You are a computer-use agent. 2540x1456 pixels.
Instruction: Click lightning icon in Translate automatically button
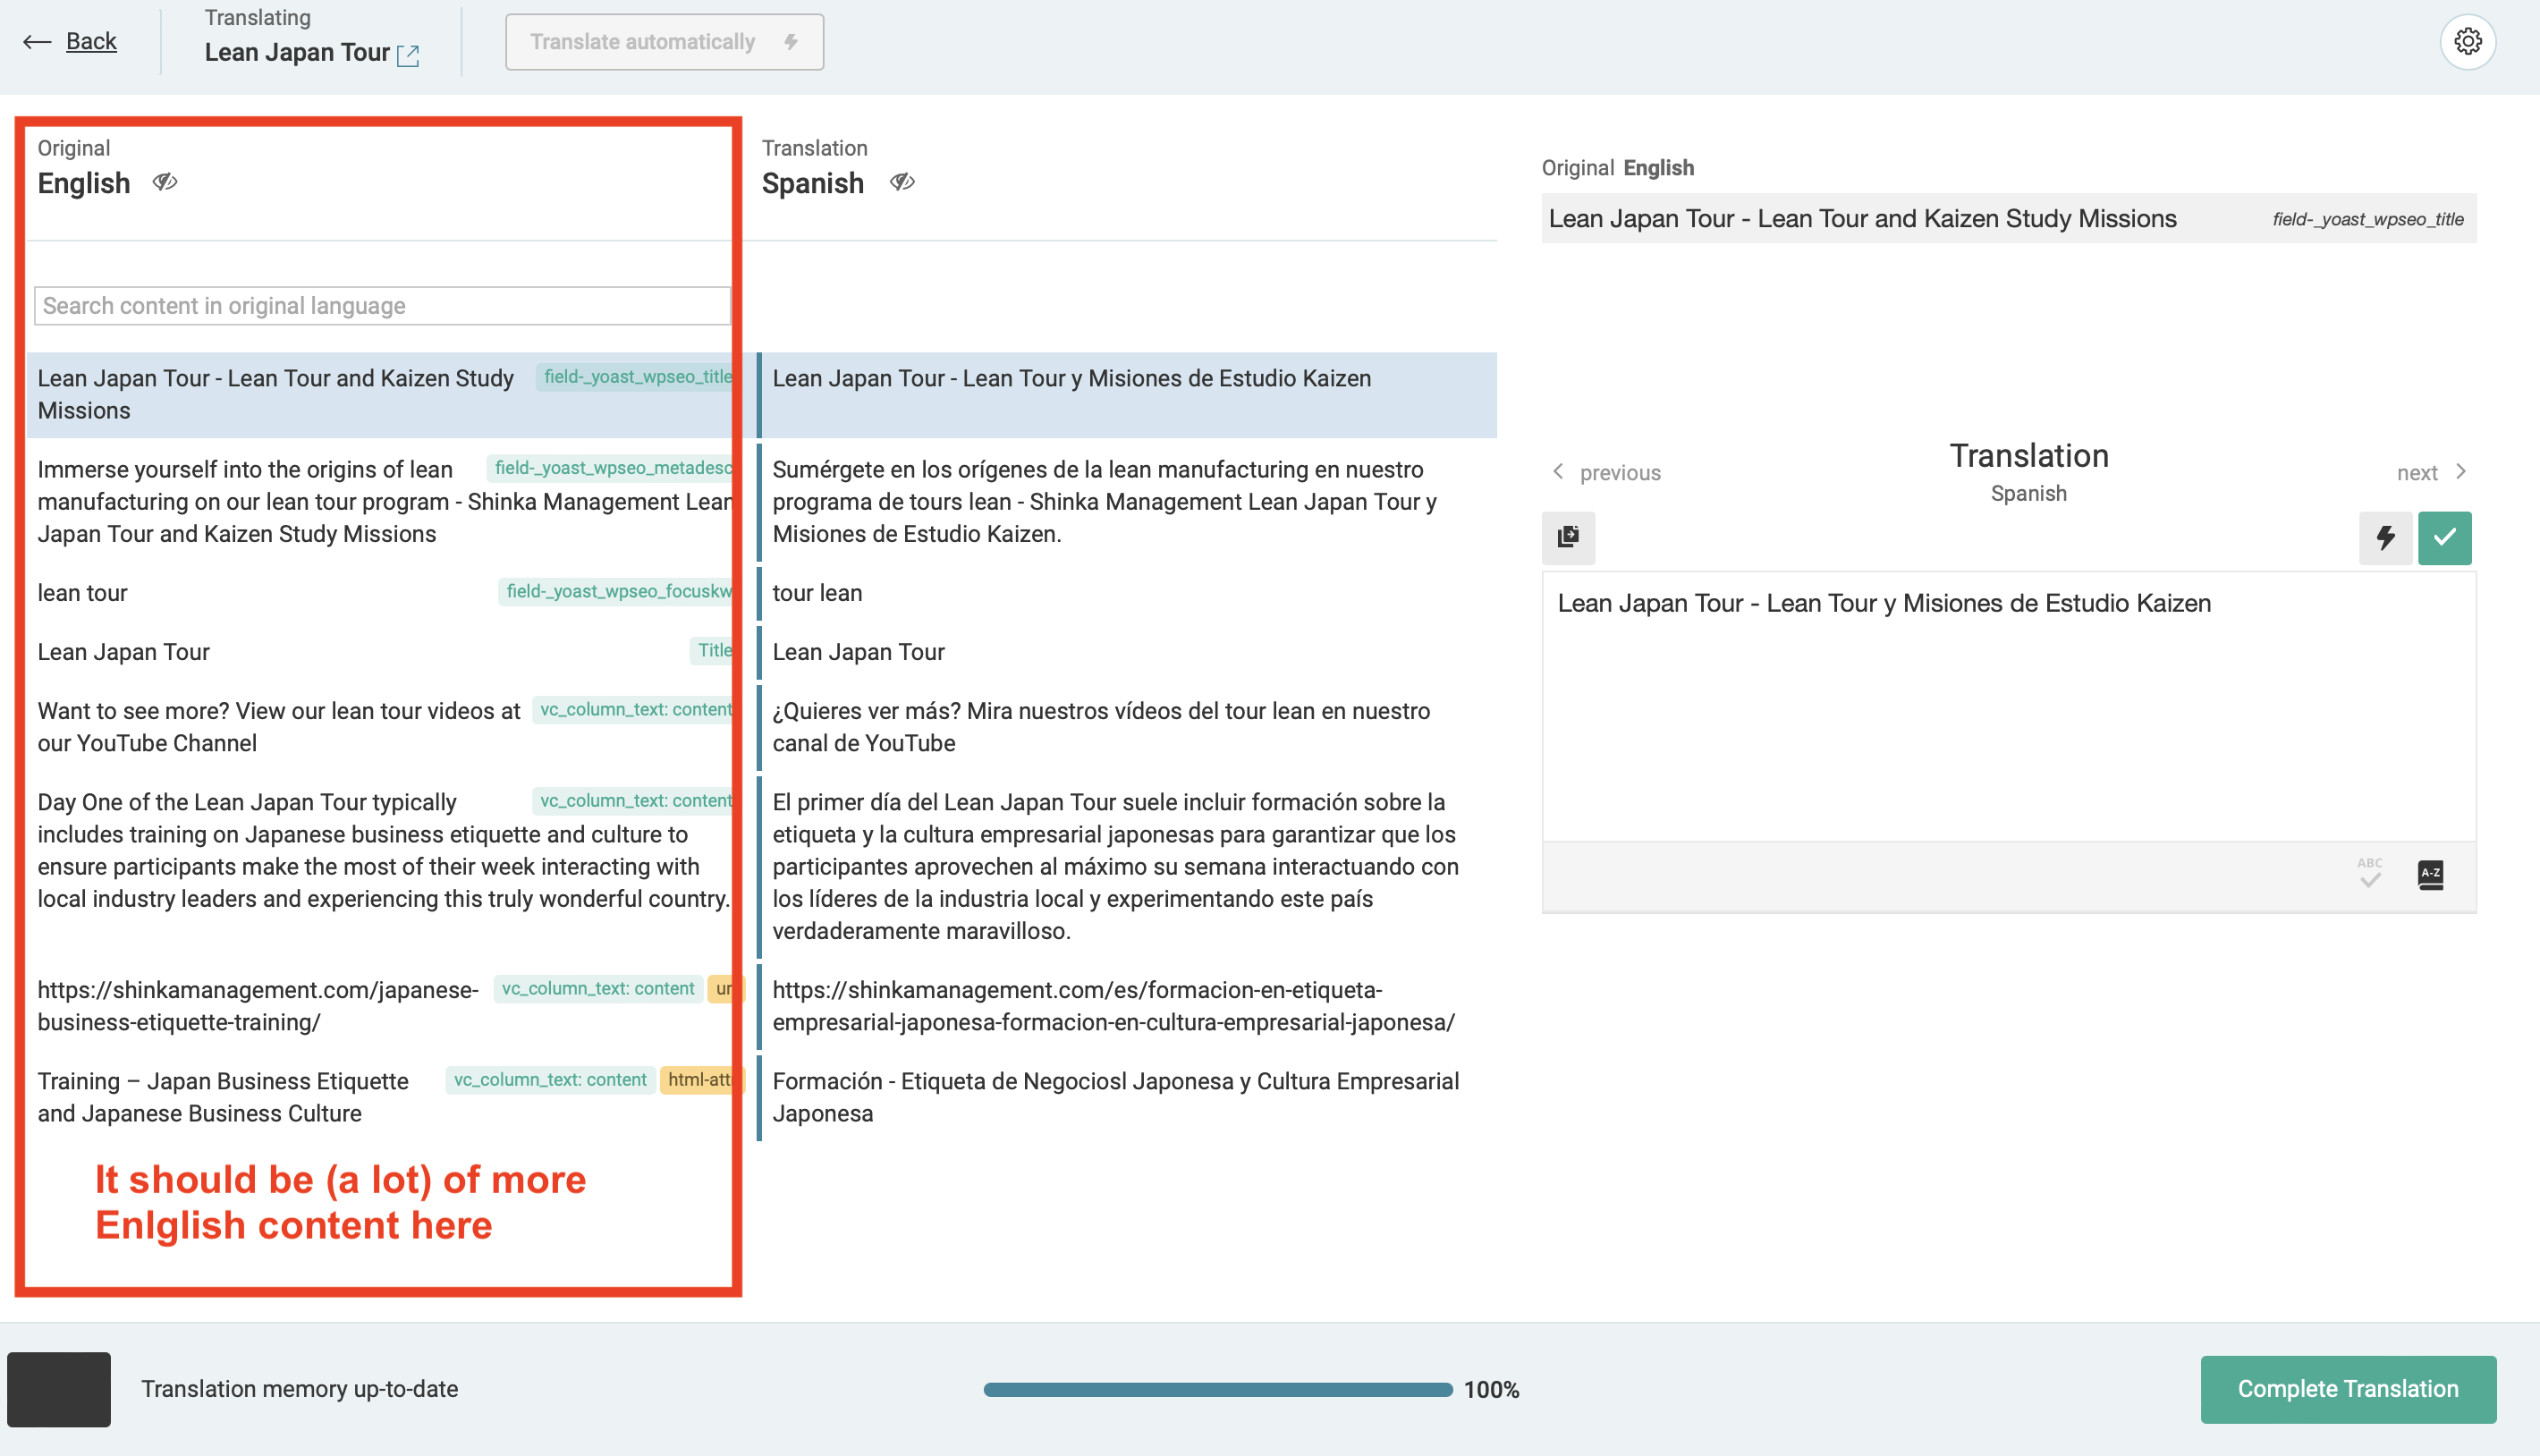pos(791,42)
